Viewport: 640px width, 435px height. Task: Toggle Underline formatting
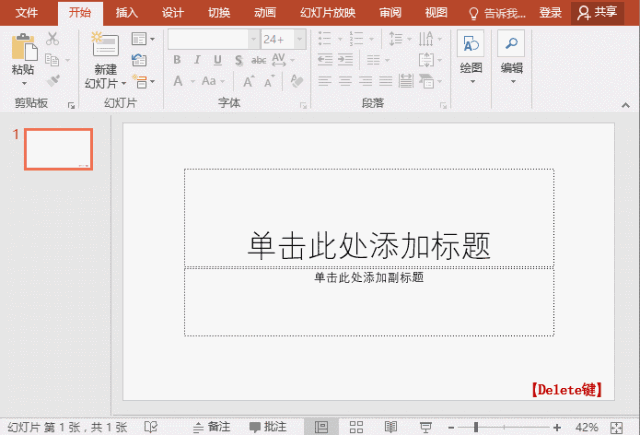(x=218, y=60)
